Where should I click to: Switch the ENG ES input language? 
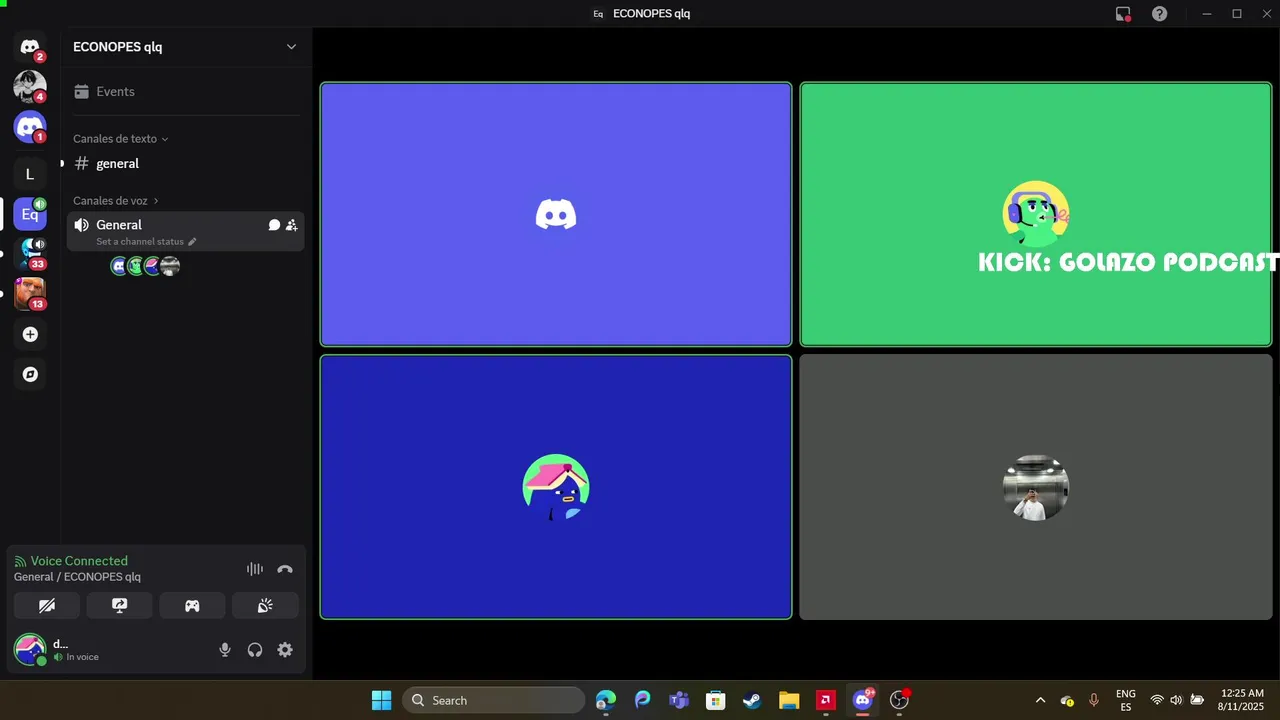[1126, 700]
